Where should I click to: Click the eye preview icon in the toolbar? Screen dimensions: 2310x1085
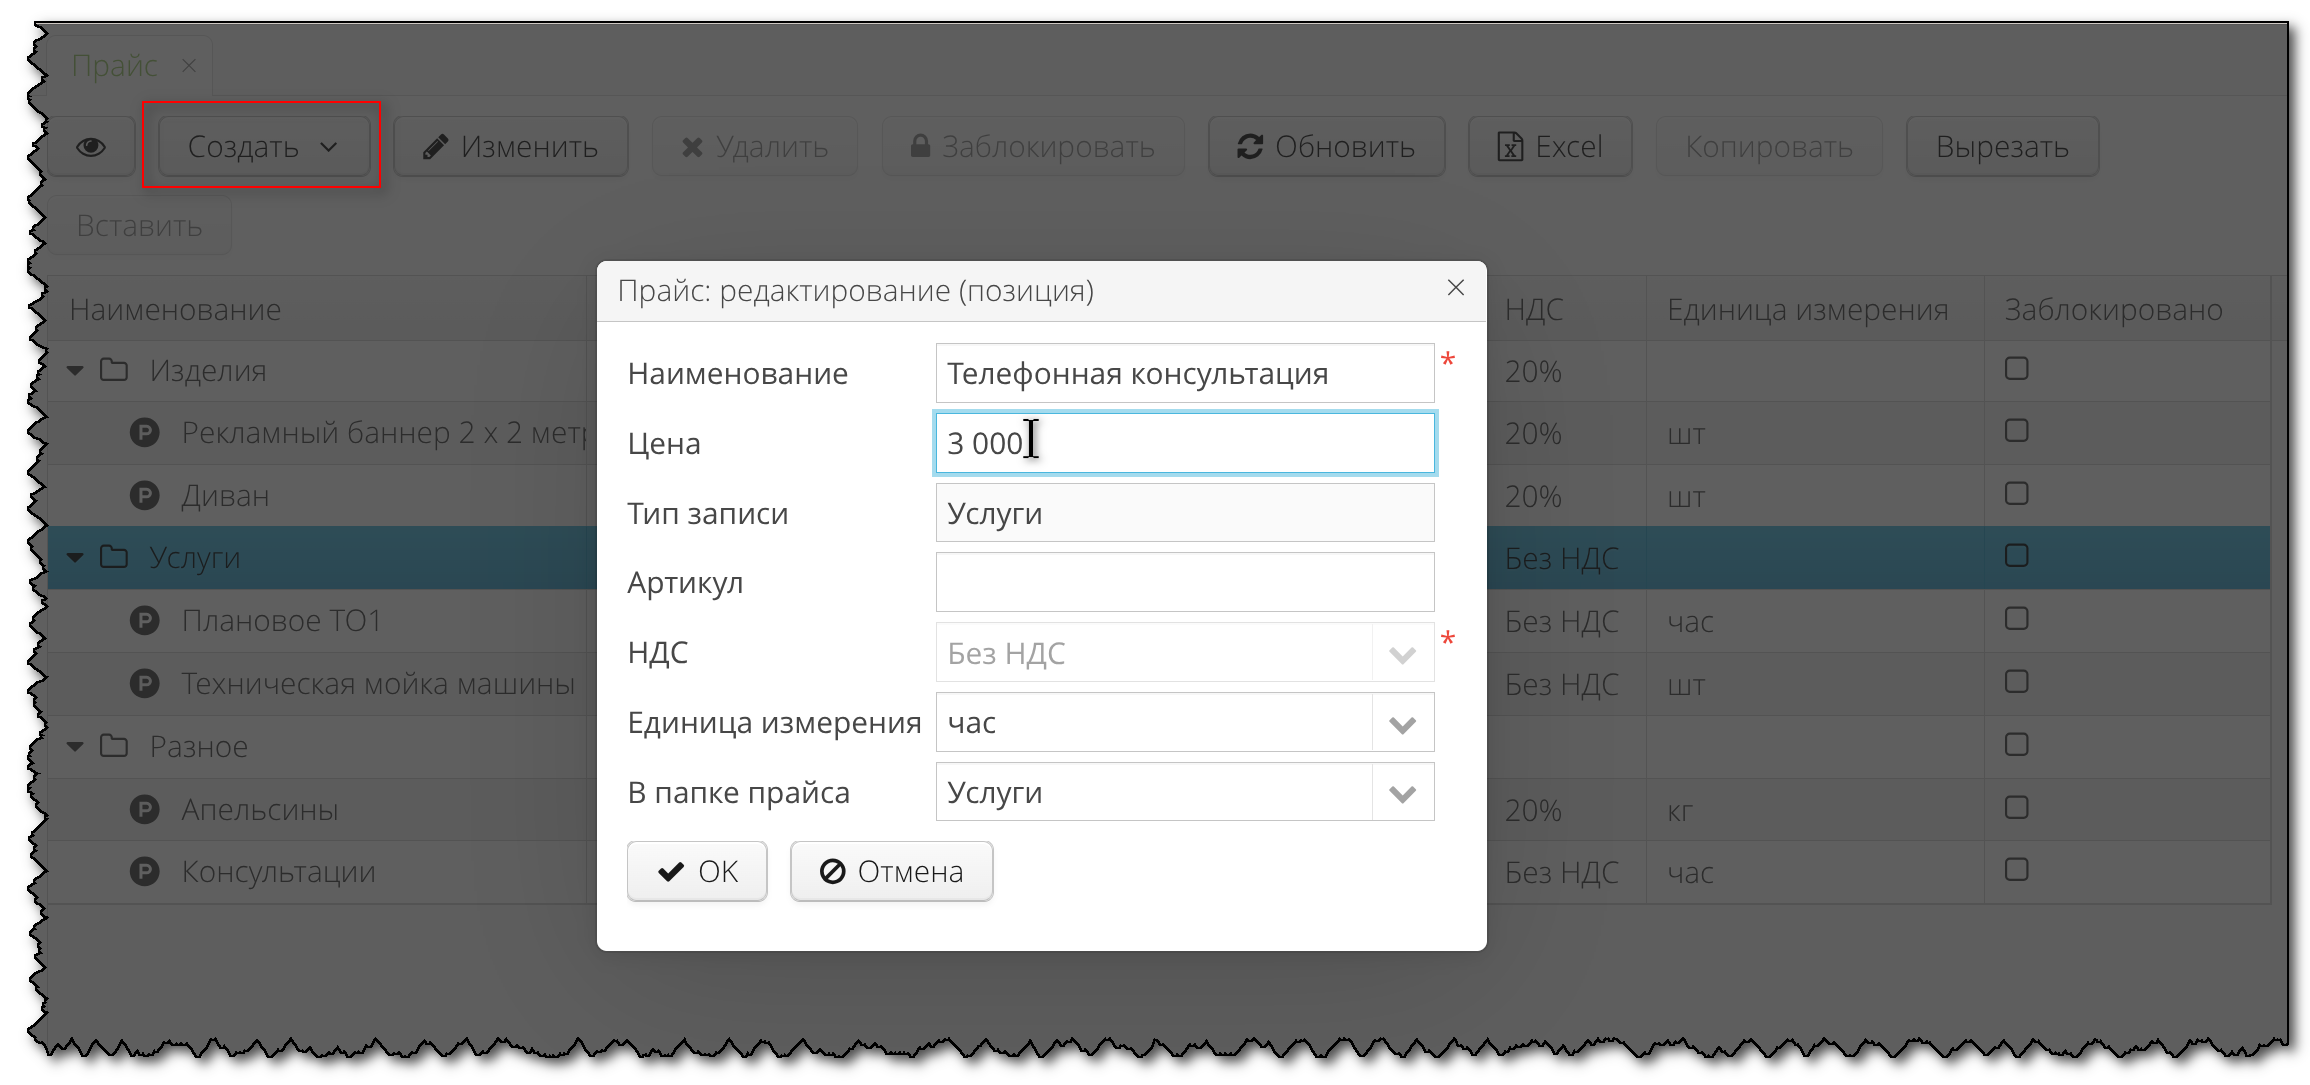click(x=91, y=146)
